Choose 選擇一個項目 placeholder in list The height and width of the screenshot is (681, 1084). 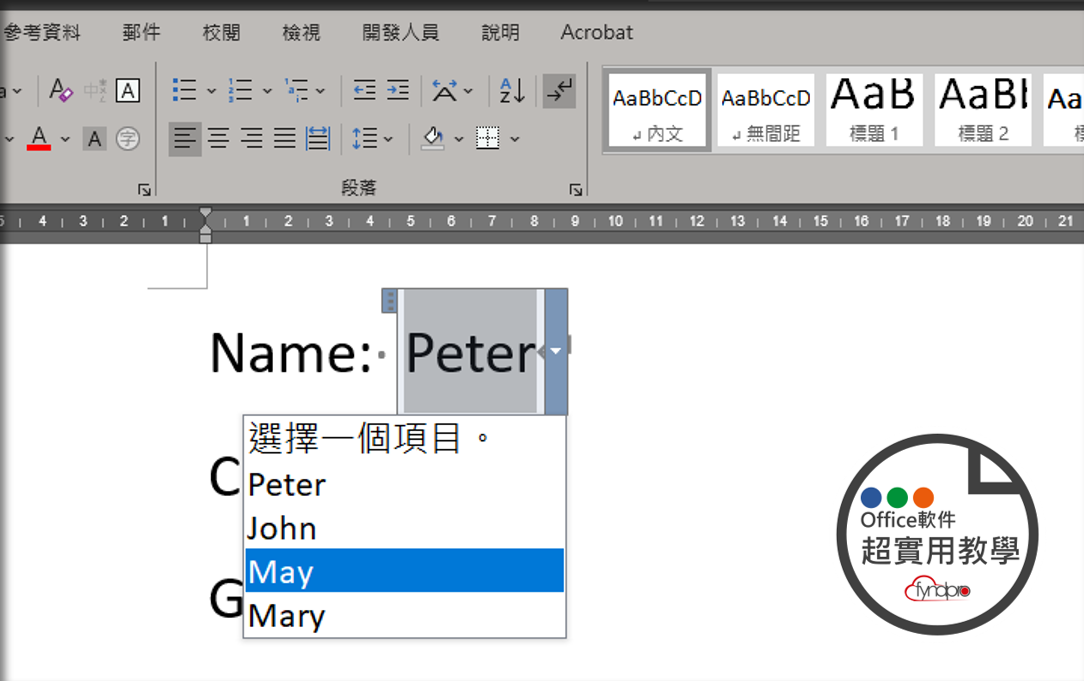pos(404,438)
